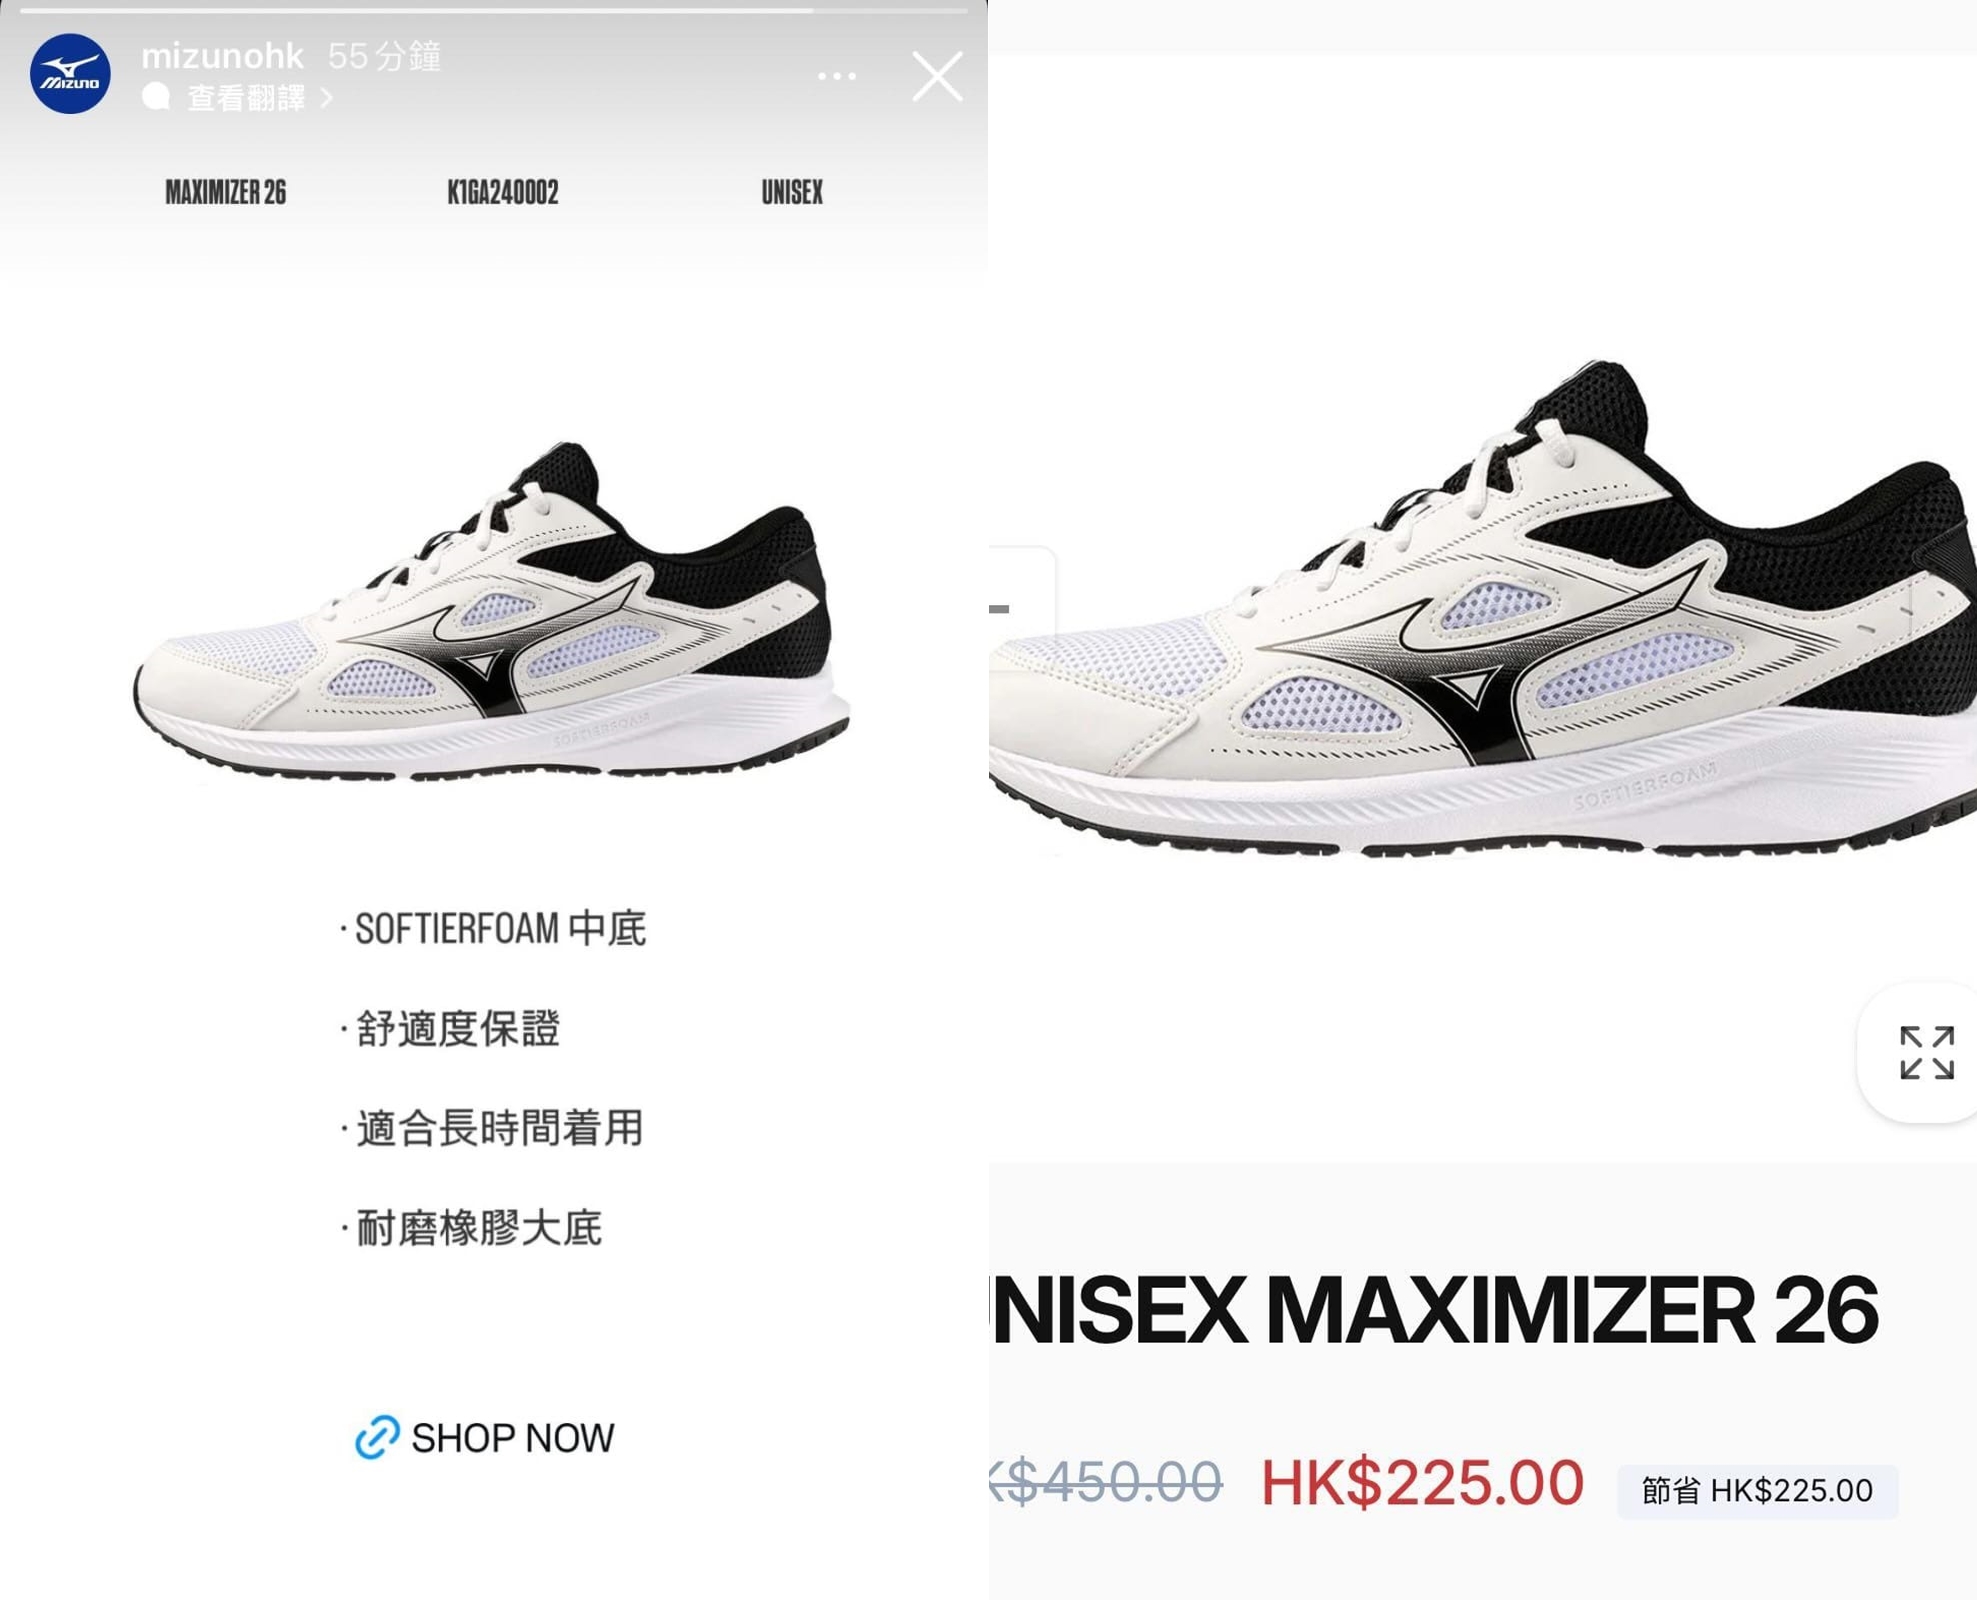Click the red HK$225.00 sale price
This screenshot has height=1600, width=1977.
1422,1482
